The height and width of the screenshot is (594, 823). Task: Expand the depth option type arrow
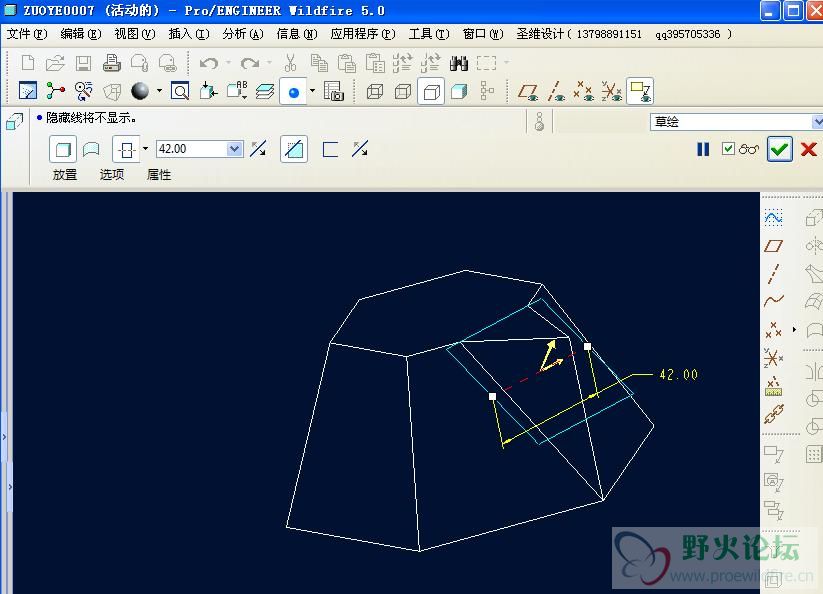coord(145,149)
